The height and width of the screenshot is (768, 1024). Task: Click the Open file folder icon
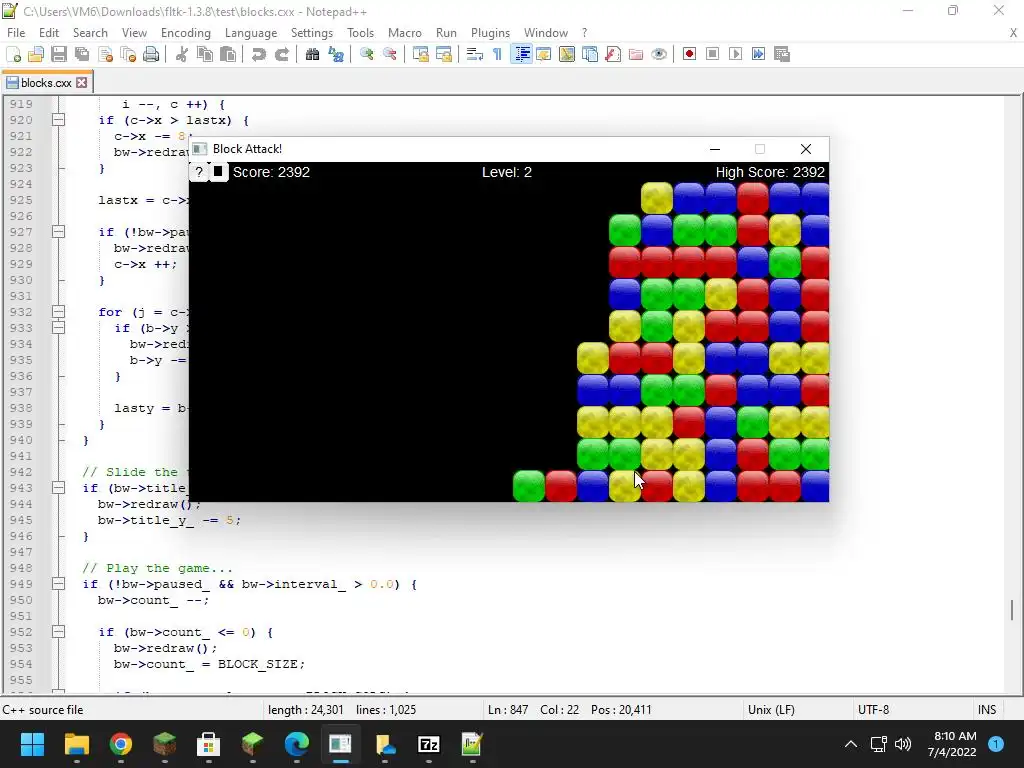click(36, 54)
